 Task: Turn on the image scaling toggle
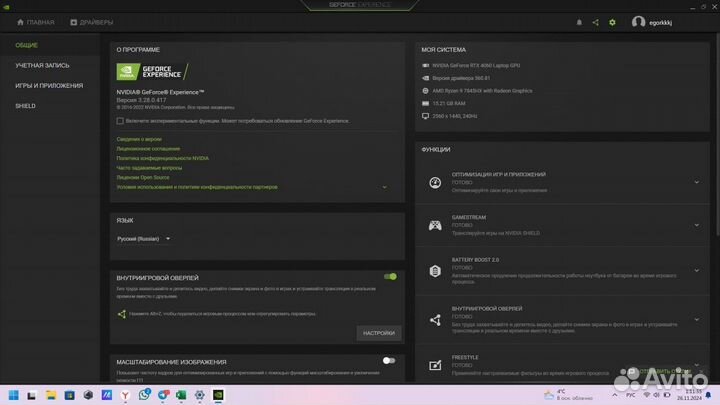[389, 361]
